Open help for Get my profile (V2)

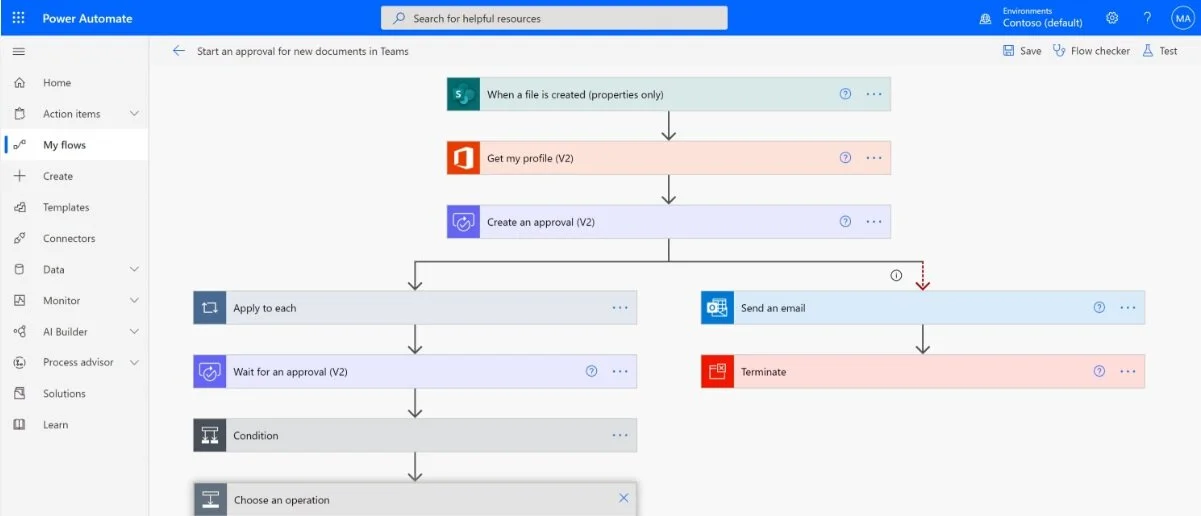[x=845, y=158]
